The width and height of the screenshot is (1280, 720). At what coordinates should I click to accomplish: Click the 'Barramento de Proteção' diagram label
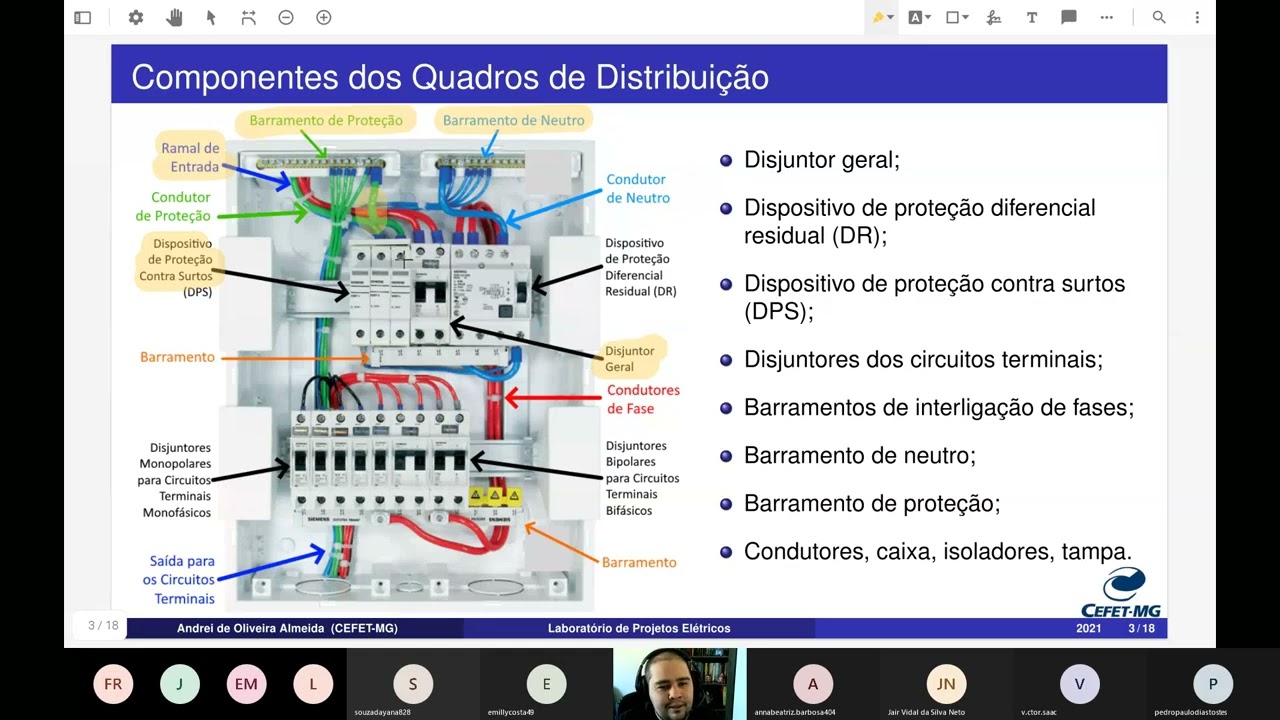[x=326, y=120]
